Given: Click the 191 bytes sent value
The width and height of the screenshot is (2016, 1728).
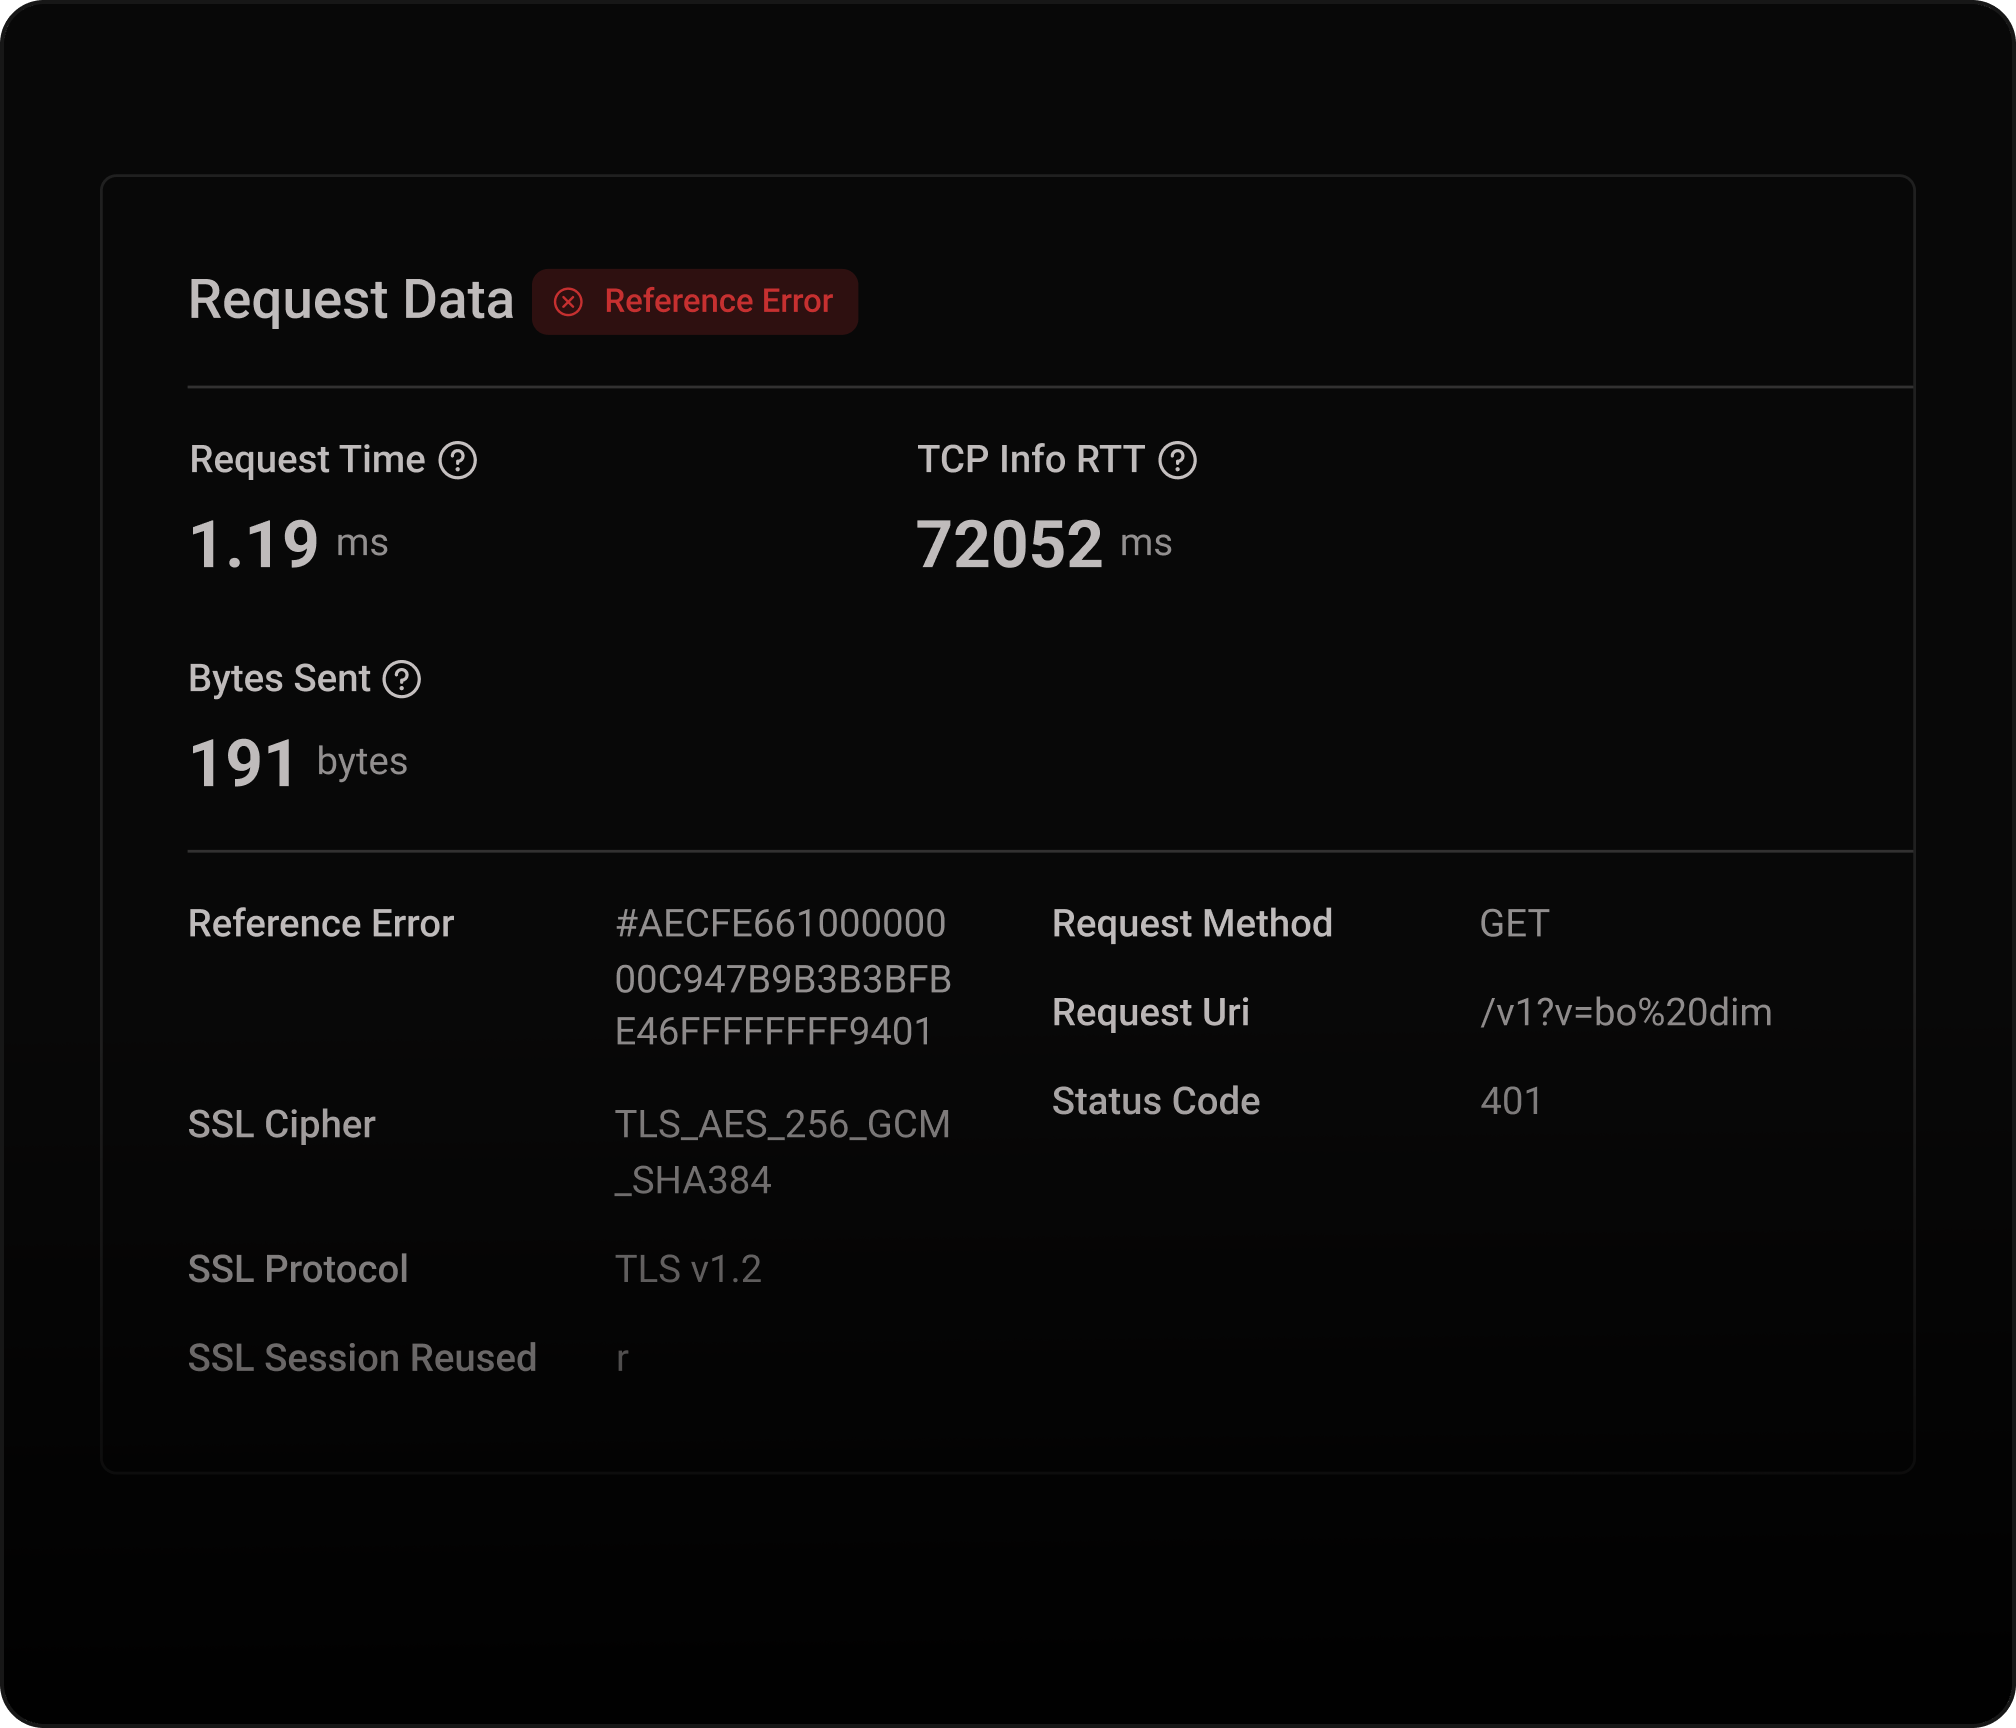Looking at the screenshot, I should (243, 763).
